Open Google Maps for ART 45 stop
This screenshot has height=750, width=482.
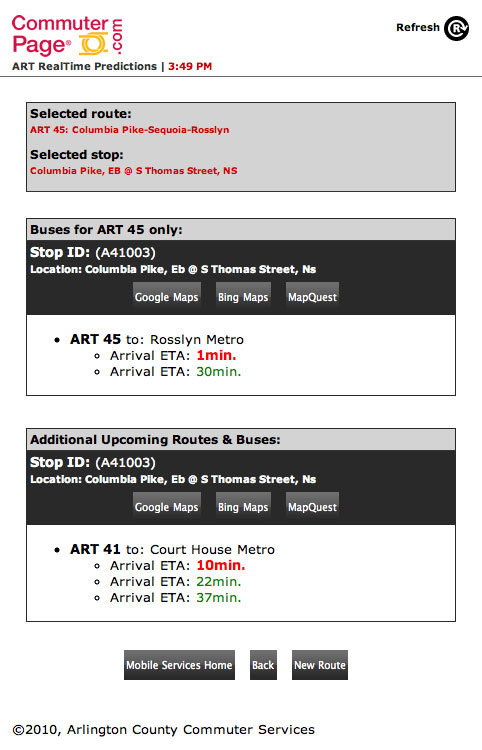click(166, 297)
